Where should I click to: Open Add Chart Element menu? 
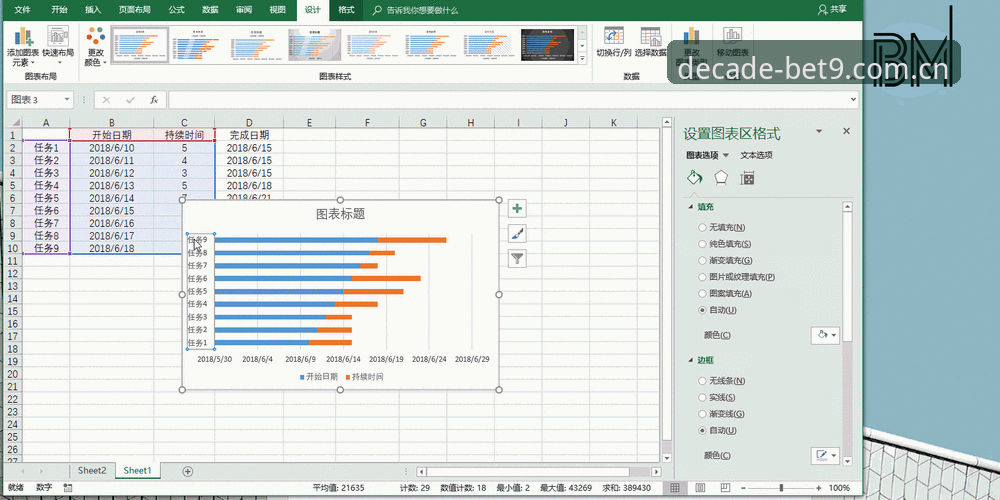[x=24, y=47]
